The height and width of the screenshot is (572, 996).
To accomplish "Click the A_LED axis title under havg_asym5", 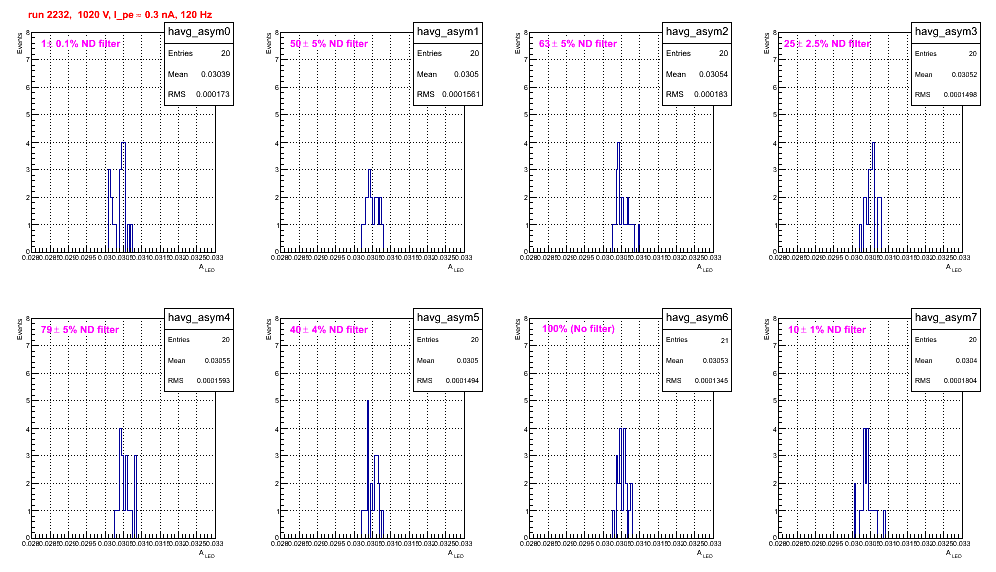I will click(456, 554).
